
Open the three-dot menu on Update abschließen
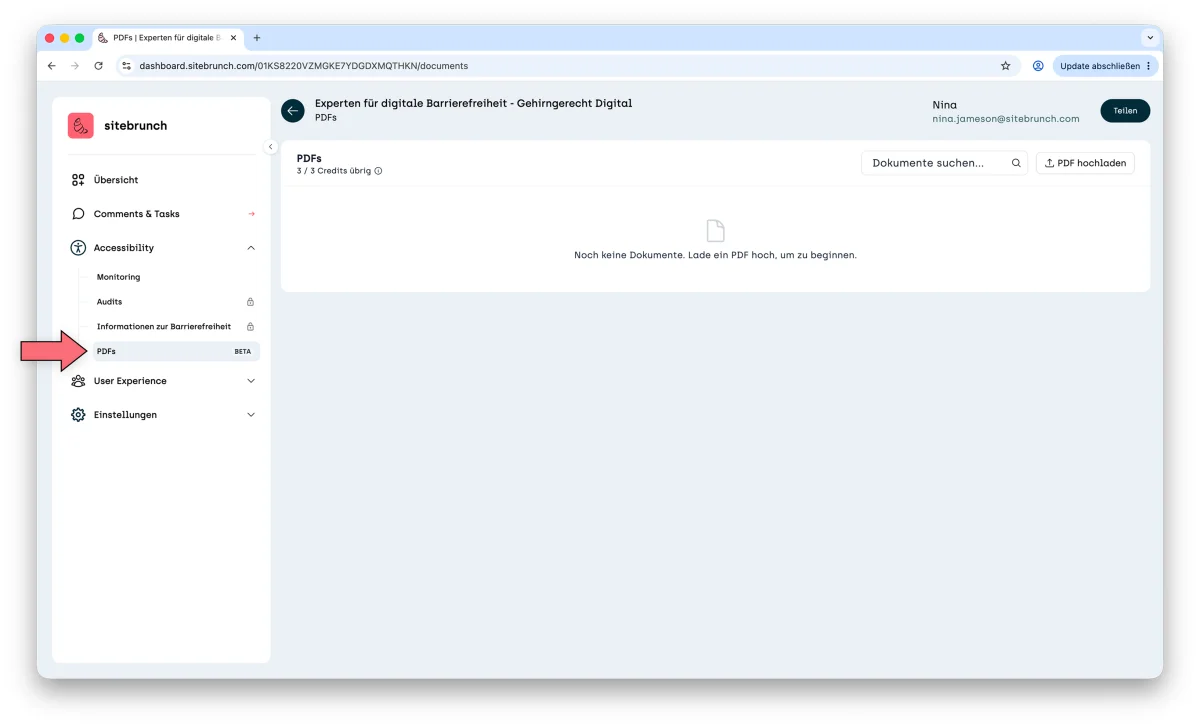tap(1148, 66)
